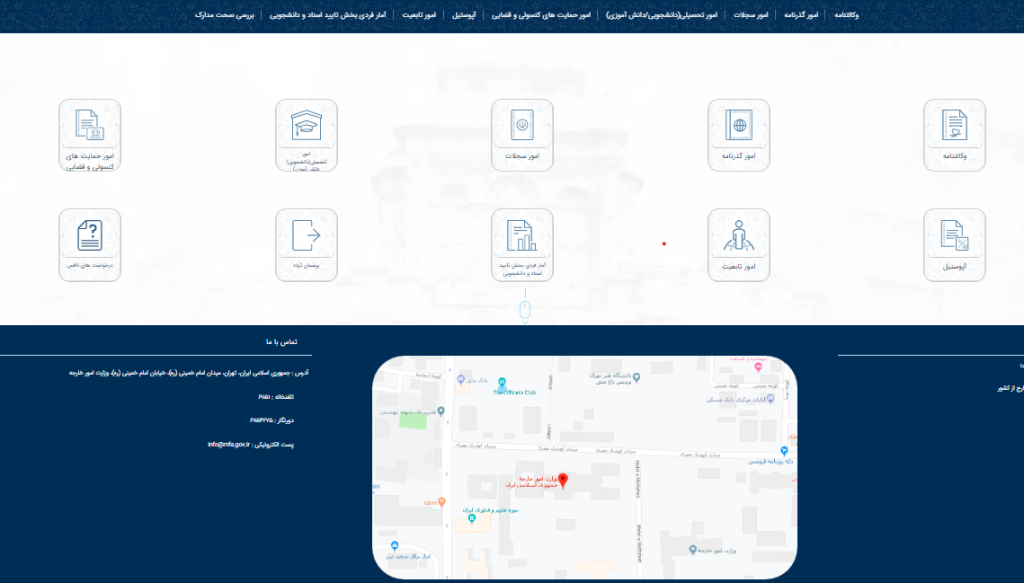The height and width of the screenshot is (583, 1024).
Task: Click the red location pin on map
Action: (562, 481)
